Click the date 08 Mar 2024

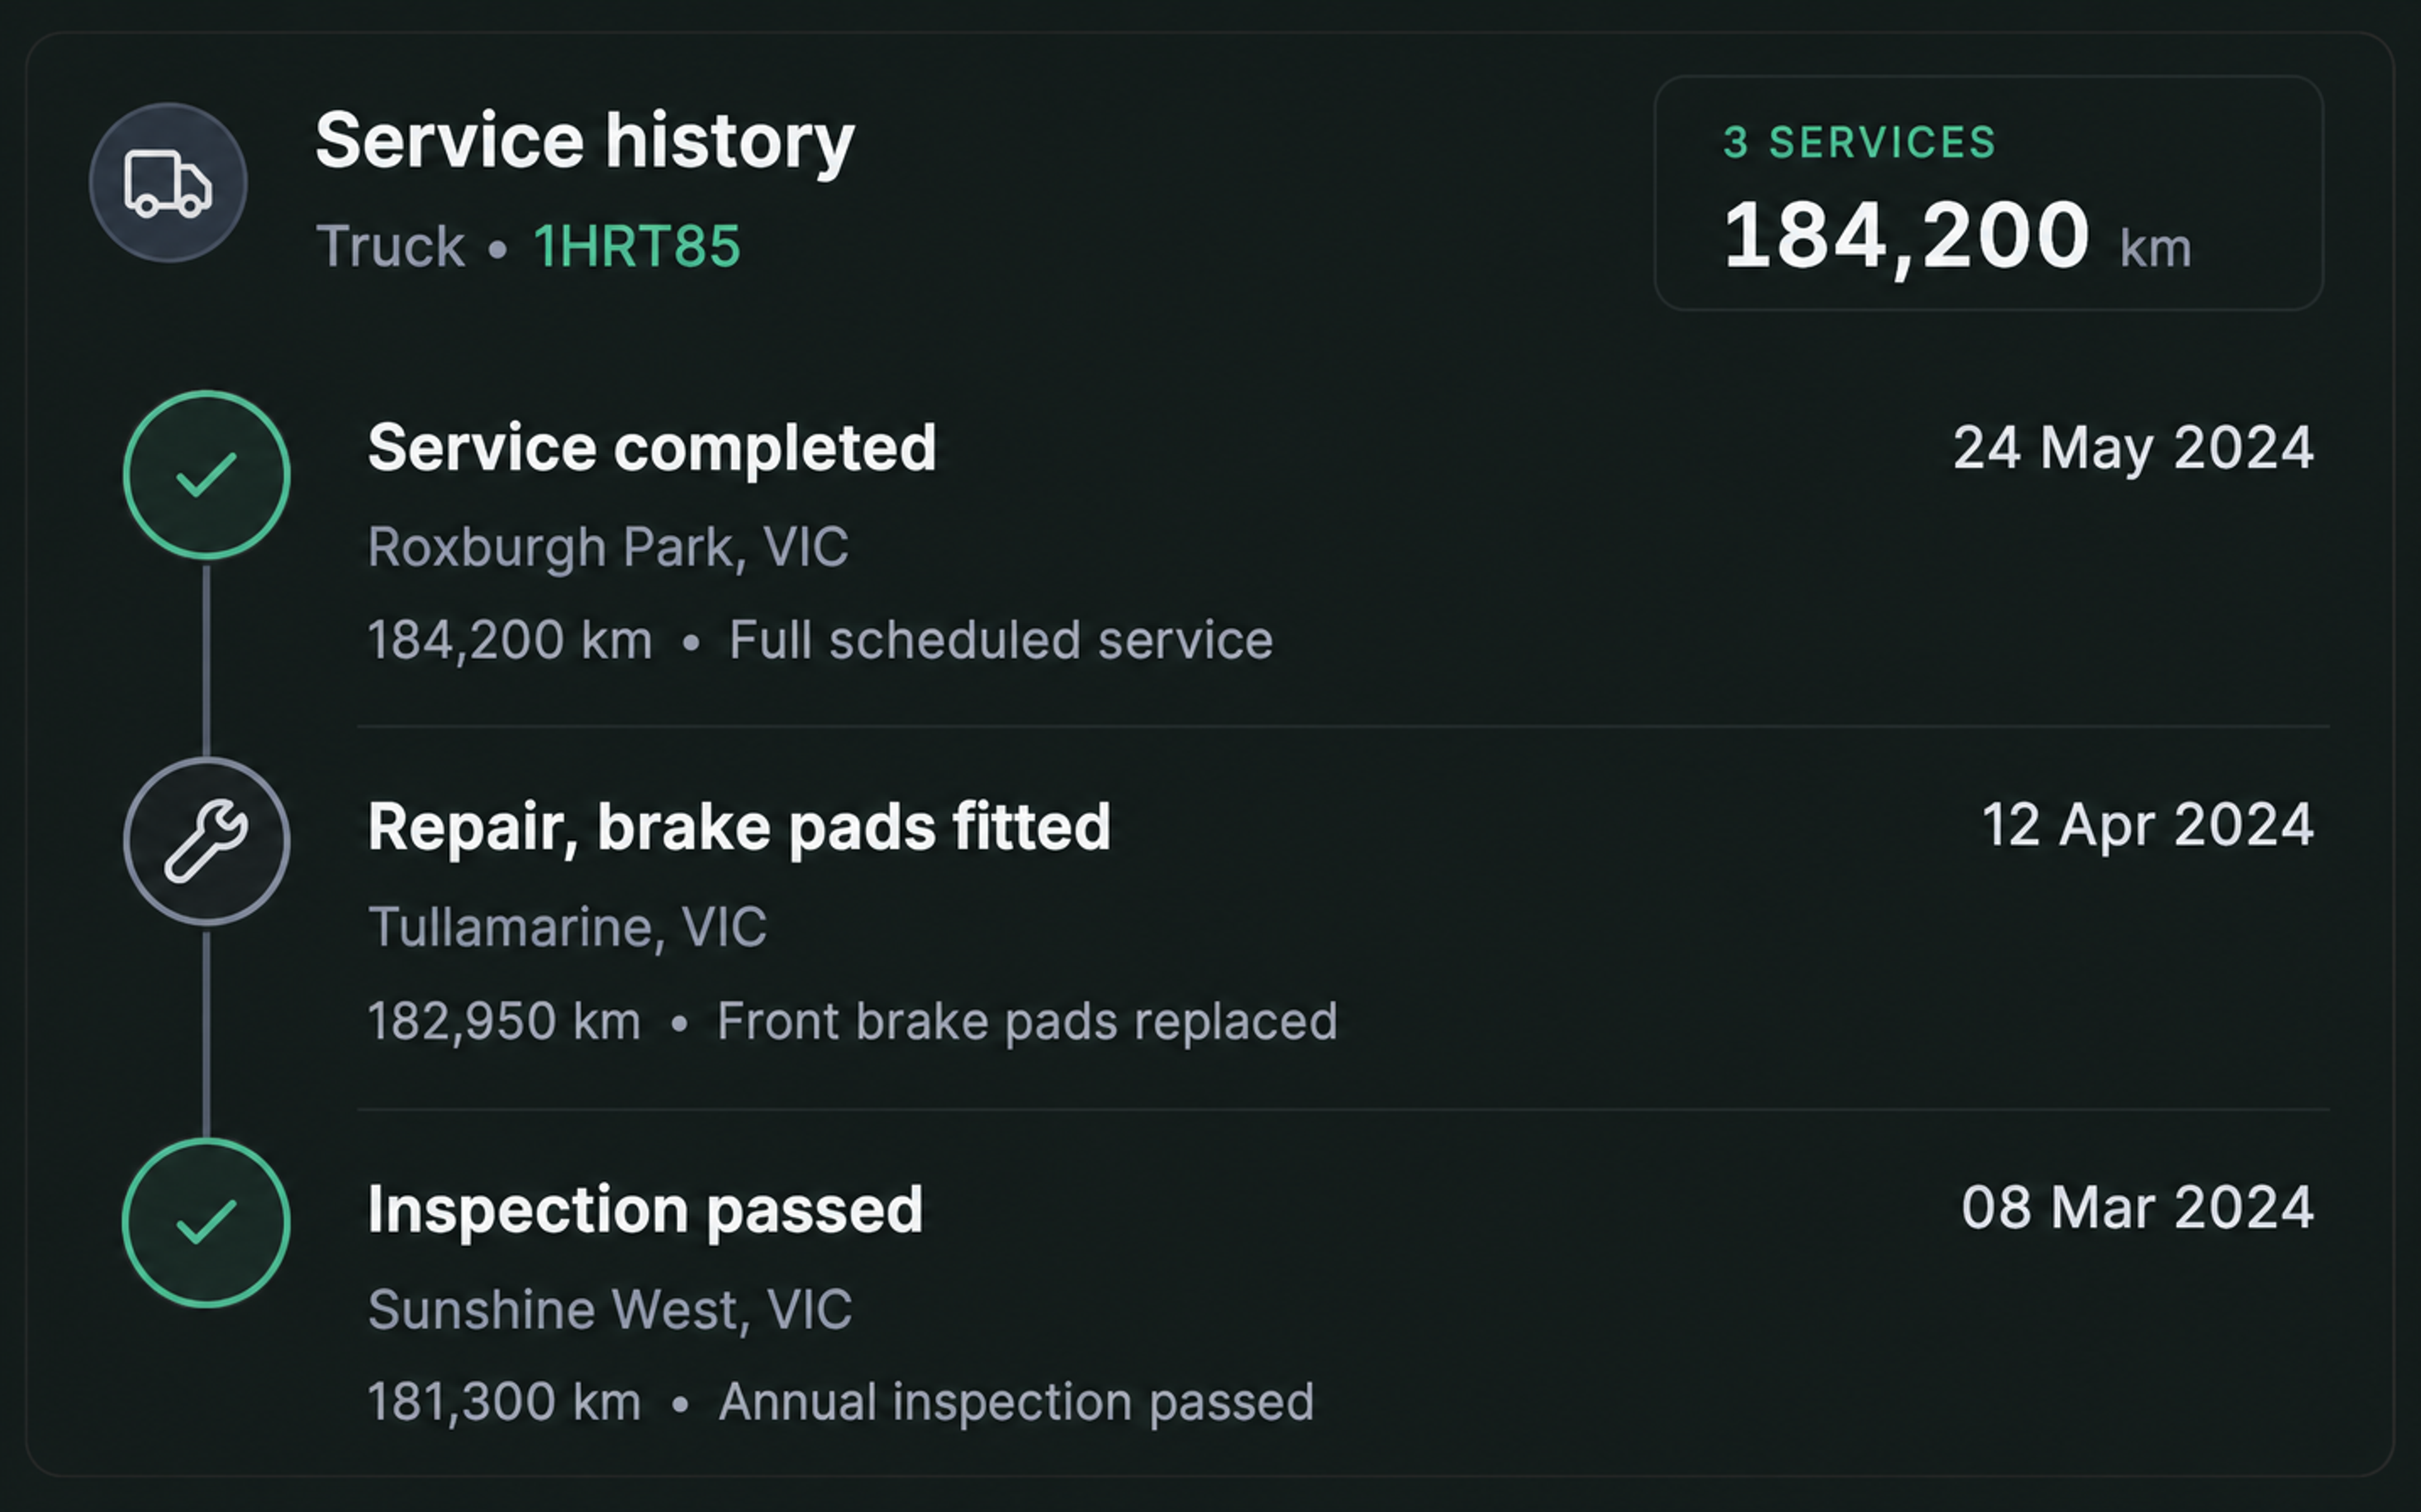[2137, 1207]
